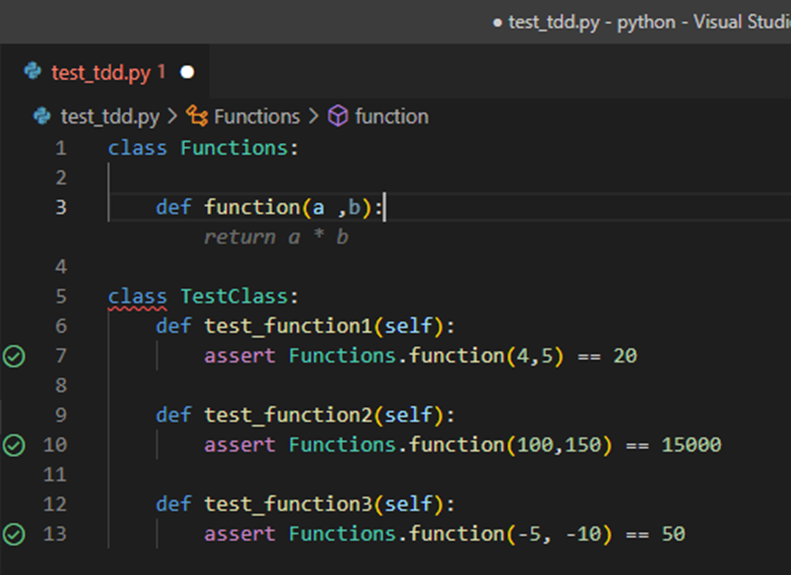
Task: Click the class symbol icon before Functions breadcrumb
Action: tap(197, 116)
